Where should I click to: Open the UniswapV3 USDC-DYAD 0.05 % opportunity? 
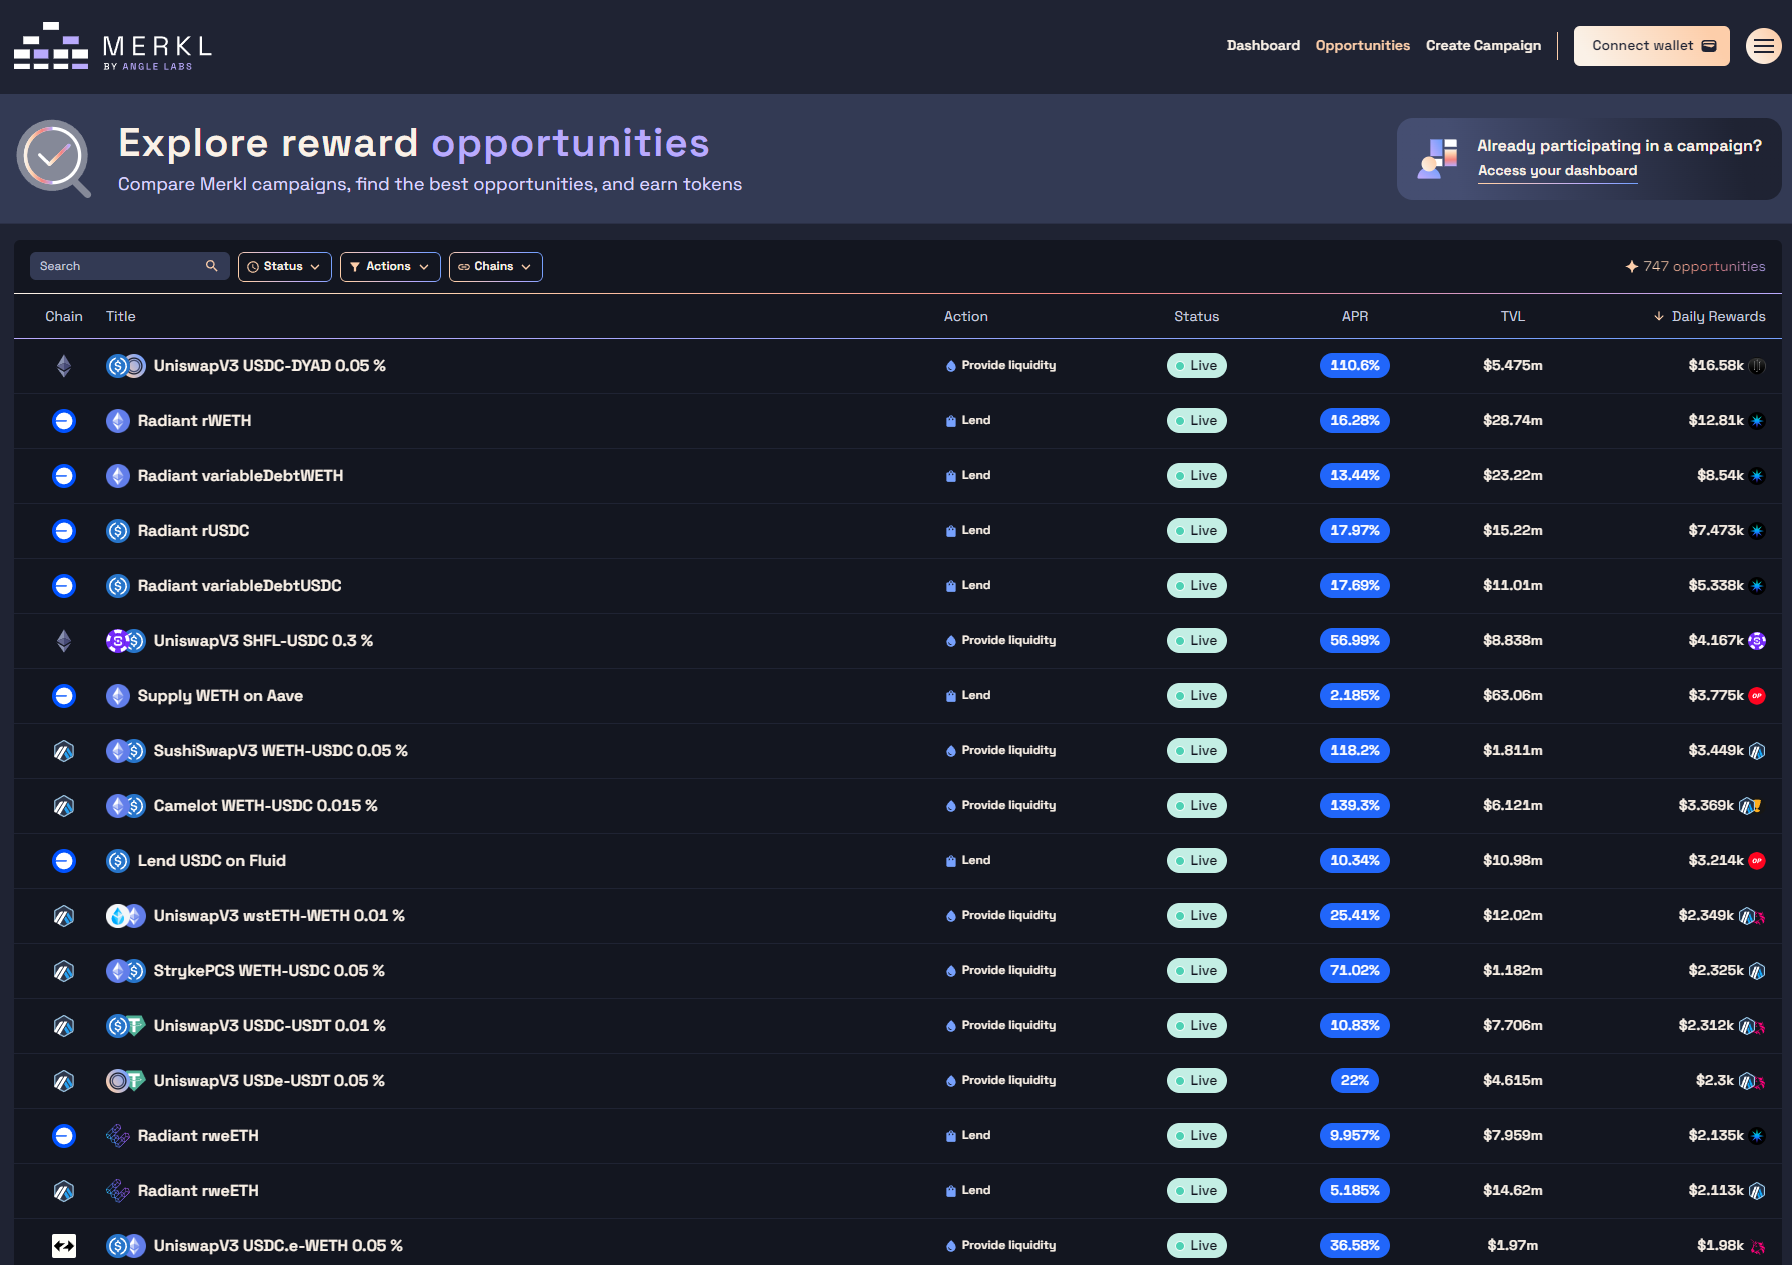click(x=270, y=366)
